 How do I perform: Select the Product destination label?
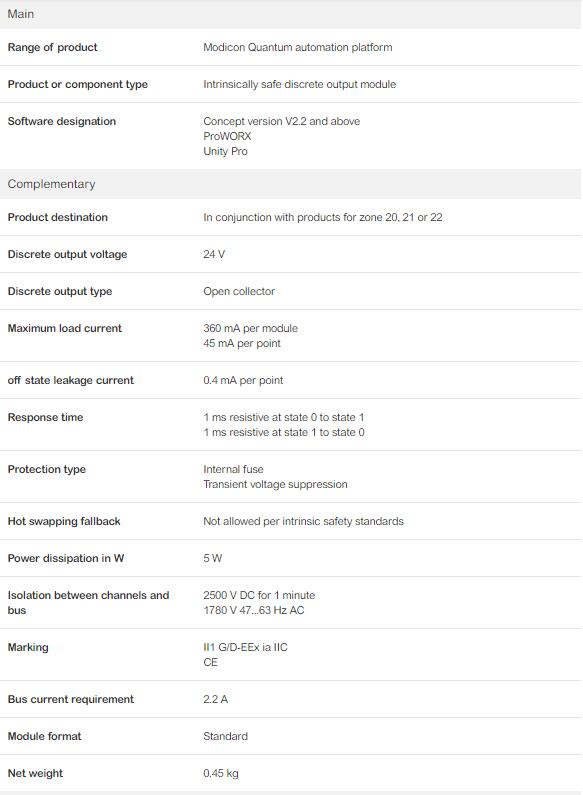coord(58,217)
